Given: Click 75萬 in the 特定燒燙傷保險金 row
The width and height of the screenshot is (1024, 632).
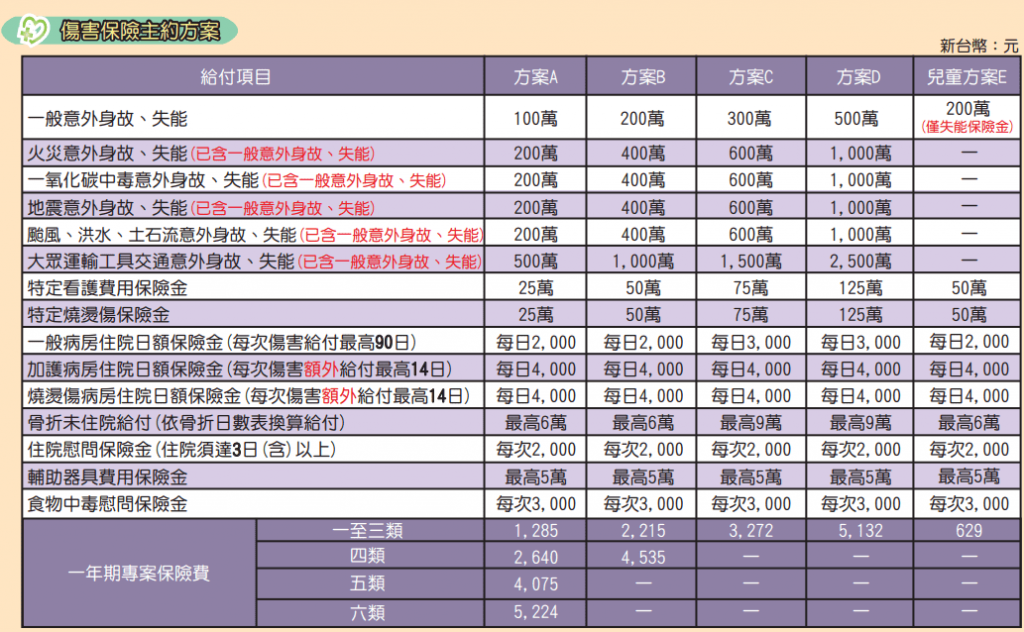Looking at the screenshot, I should 750,315.
